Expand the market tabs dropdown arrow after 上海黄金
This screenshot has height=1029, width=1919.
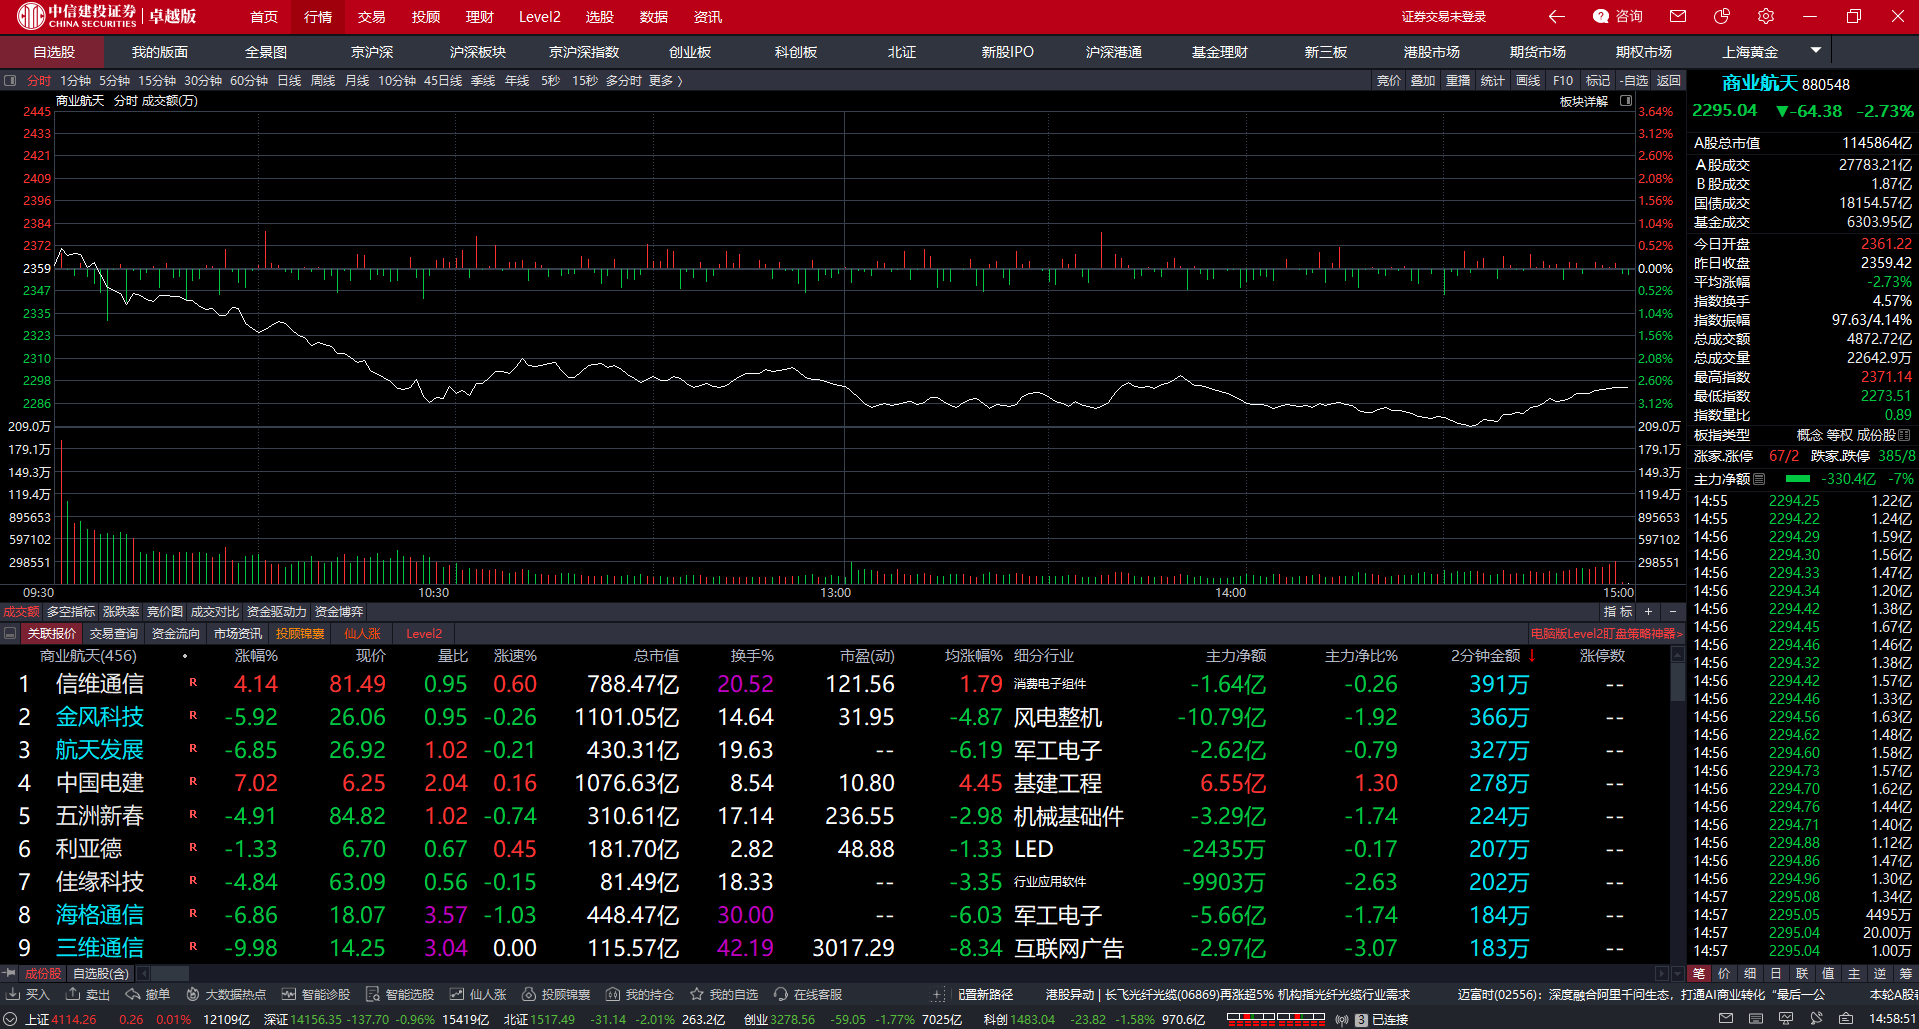[1816, 50]
